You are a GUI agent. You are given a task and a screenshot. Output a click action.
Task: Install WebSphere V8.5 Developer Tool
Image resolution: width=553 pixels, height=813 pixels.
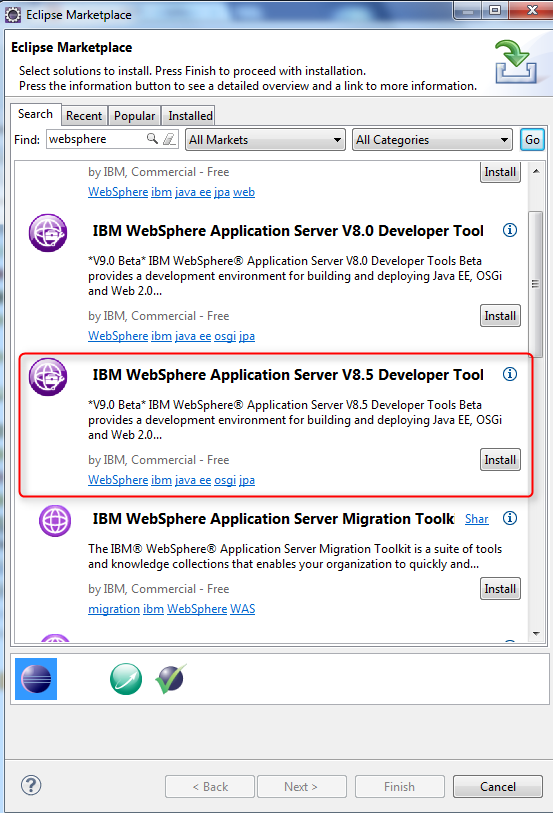click(500, 460)
